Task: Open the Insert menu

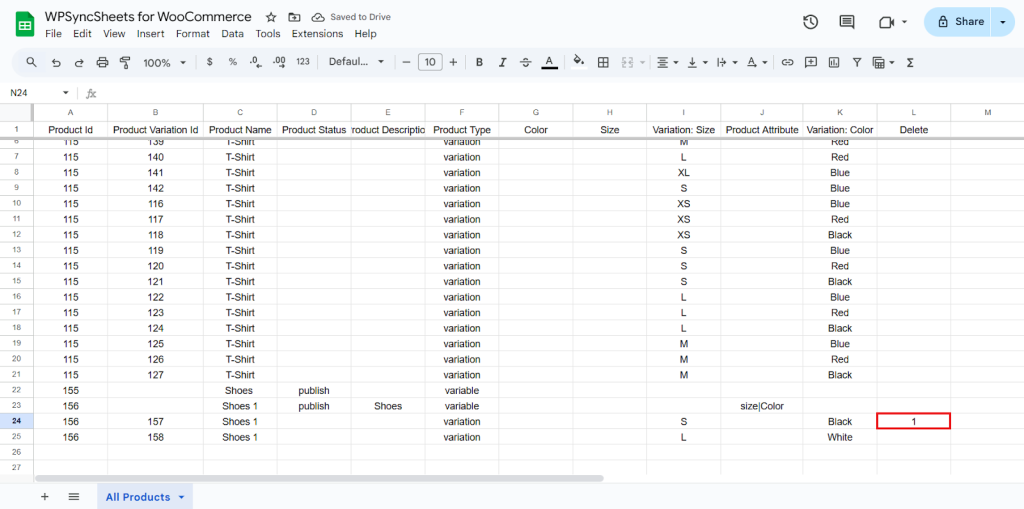Action: pos(150,34)
